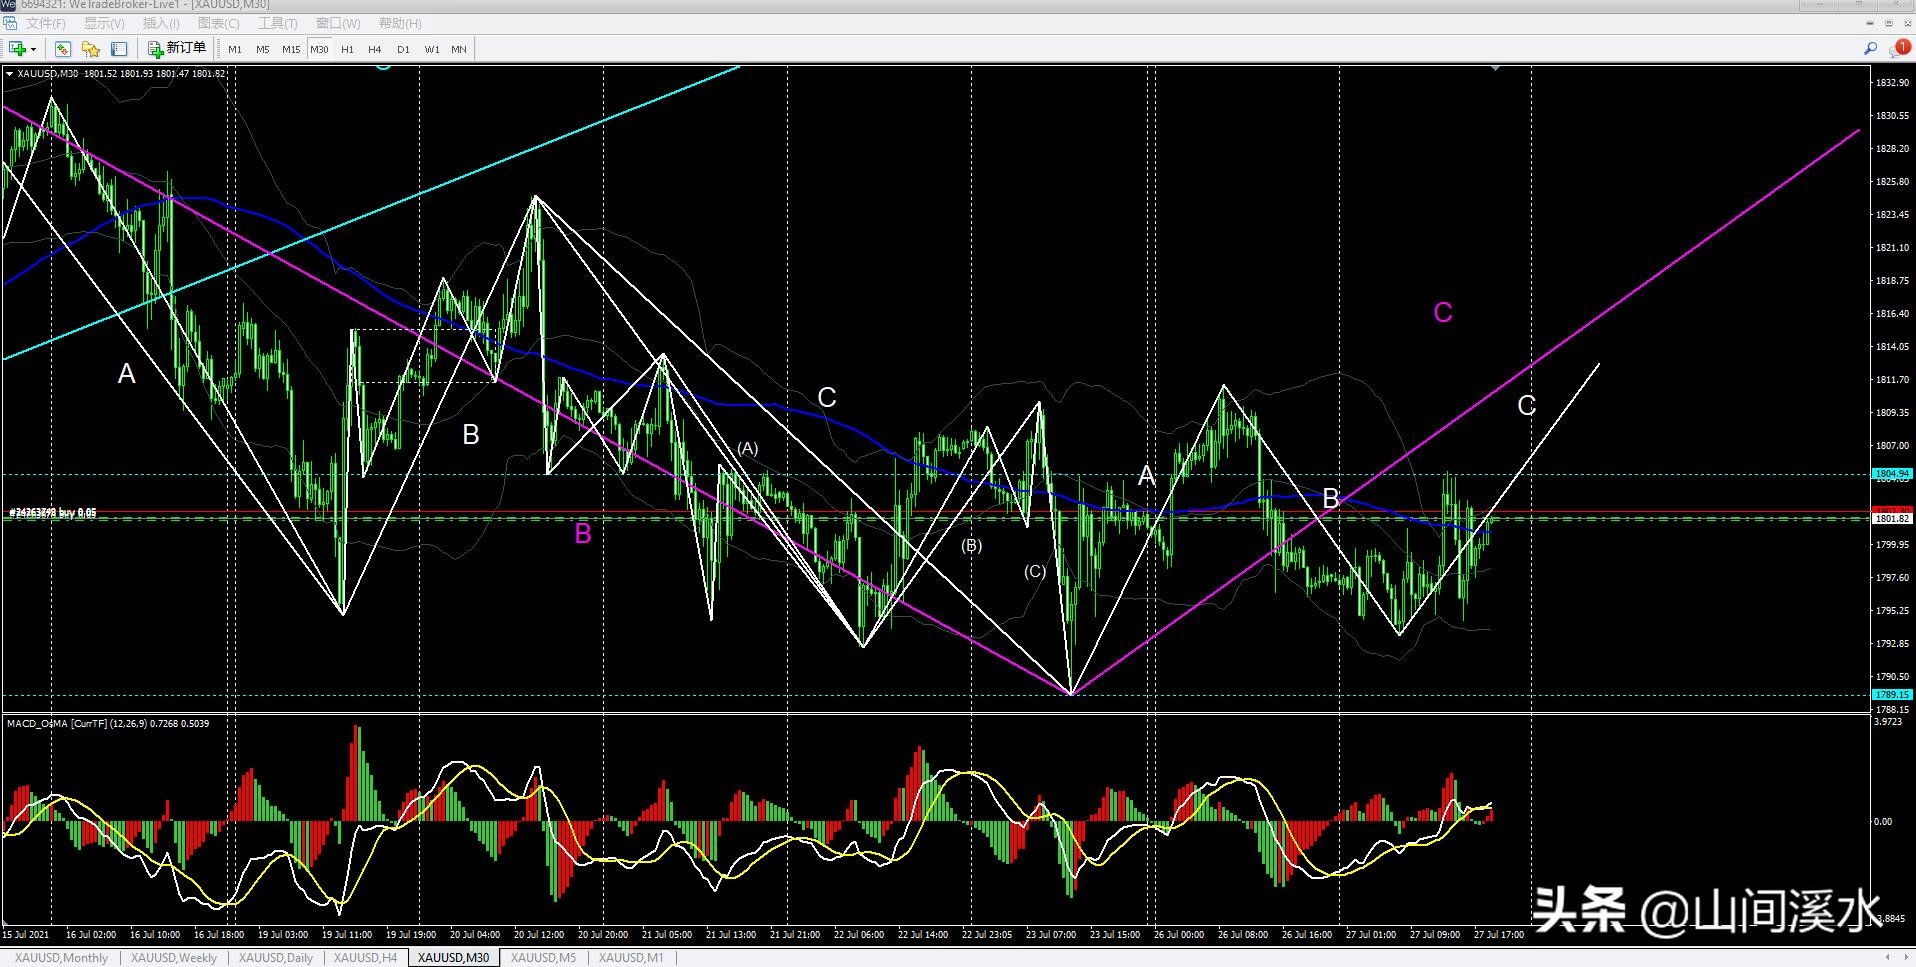Image resolution: width=1916 pixels, height=967 pixels.
Task: Click the search magnifier icon
Action: (1870, 48)
